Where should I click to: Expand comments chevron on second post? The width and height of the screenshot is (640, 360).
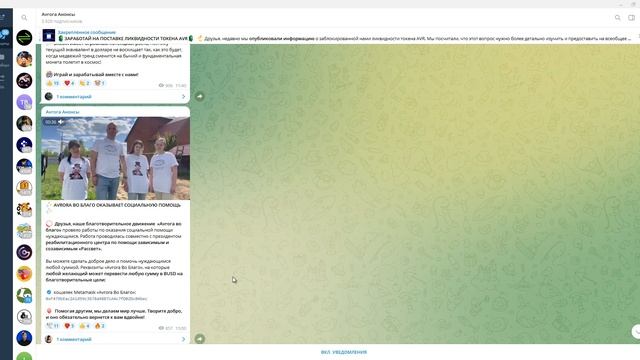tap(183, 339)
